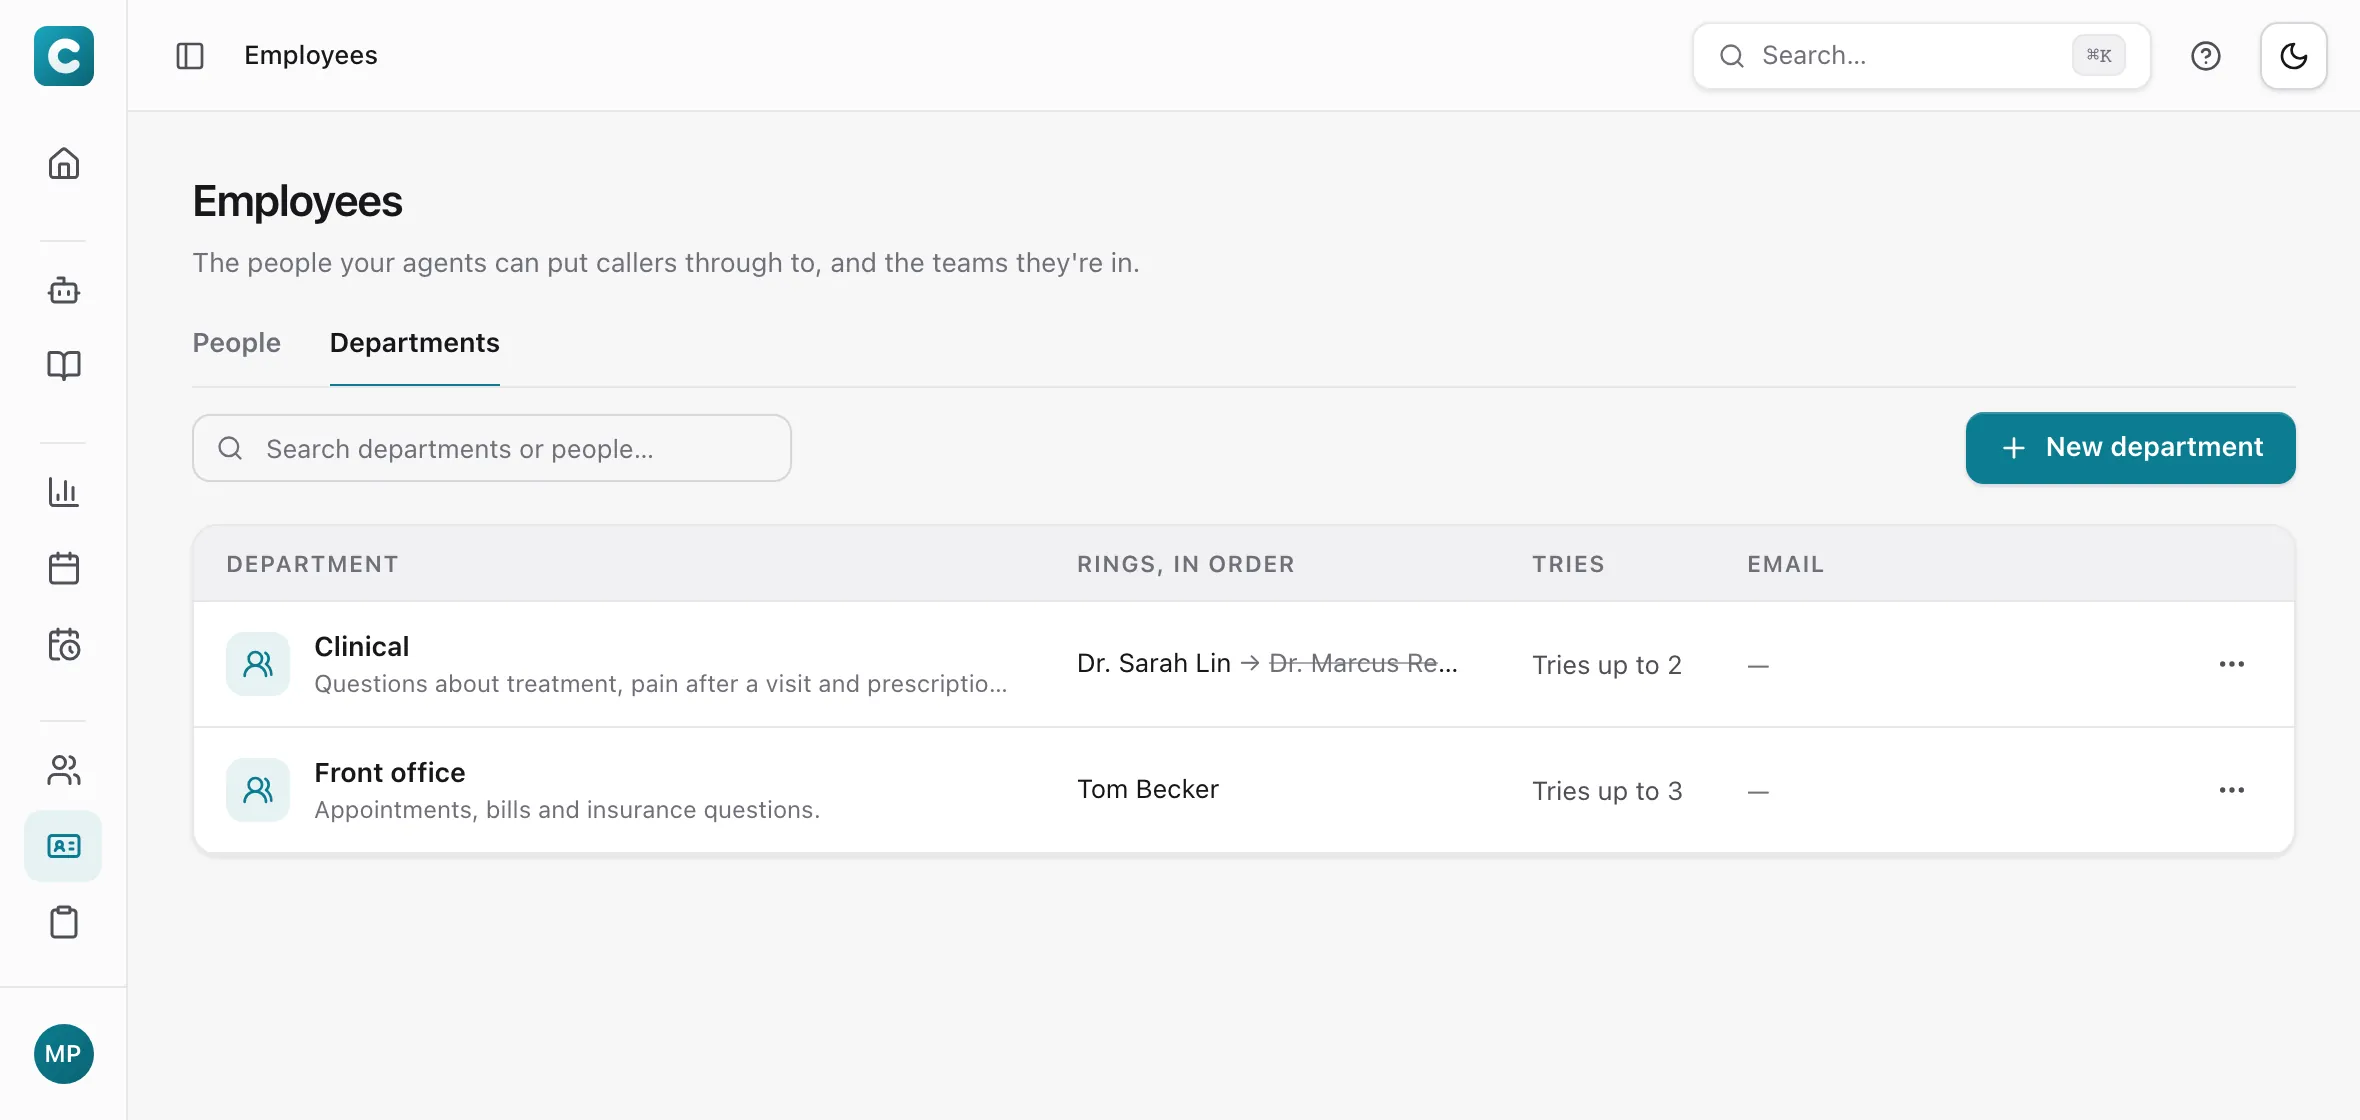The image size is (2360, 1120).
Task: Open the three-dot menu for Front office
Action: coord(2232,790)
